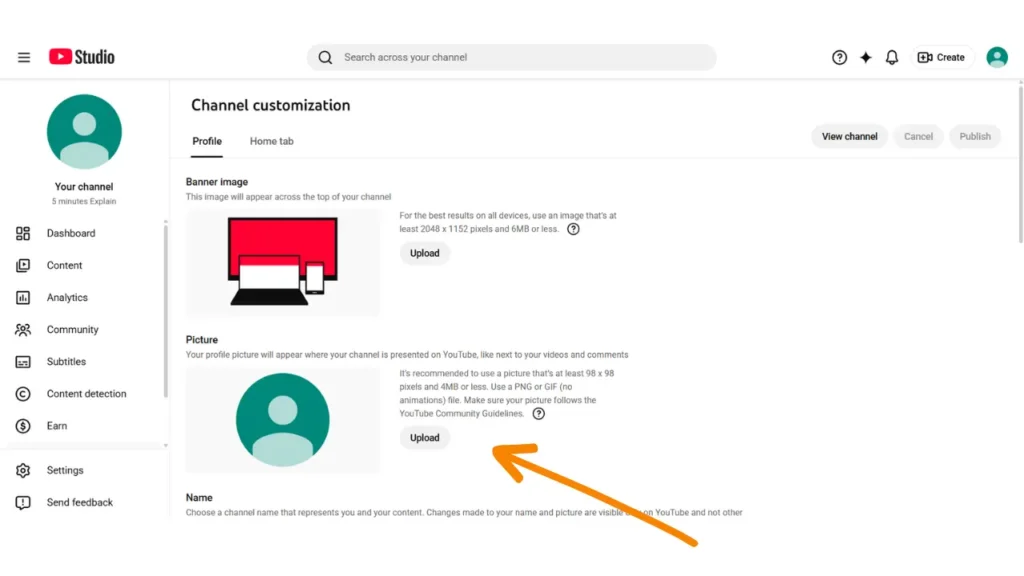Click the help question mark in top bar

839,57
